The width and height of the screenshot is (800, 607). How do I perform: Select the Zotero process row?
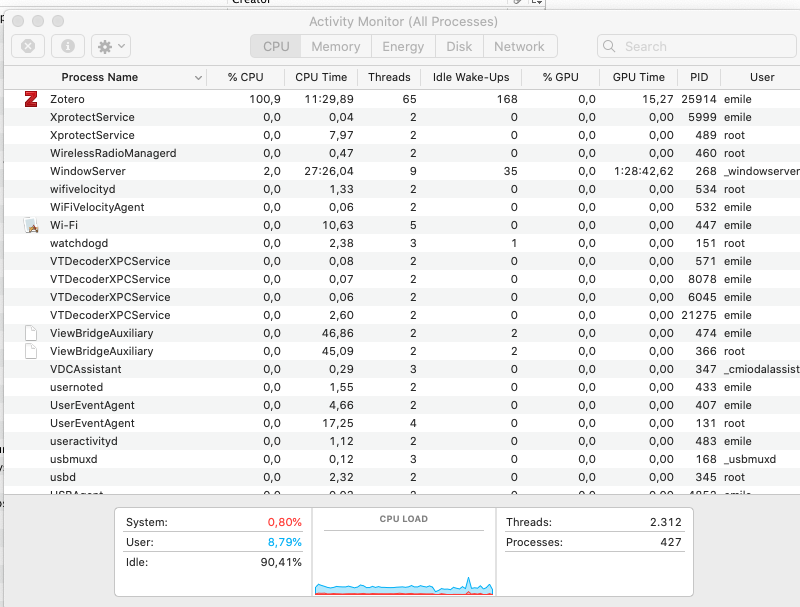point(402,99)
